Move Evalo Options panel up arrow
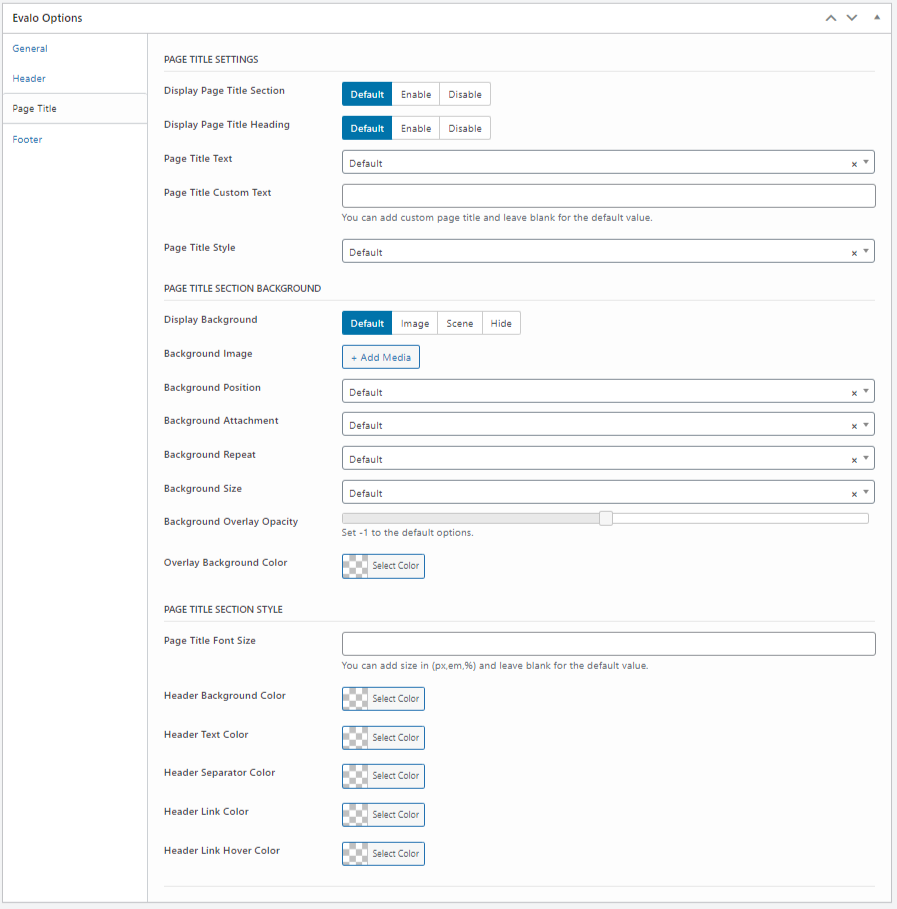Image resolution: width=897 pixels, height=909 pixels. click(x=831, y=18)
